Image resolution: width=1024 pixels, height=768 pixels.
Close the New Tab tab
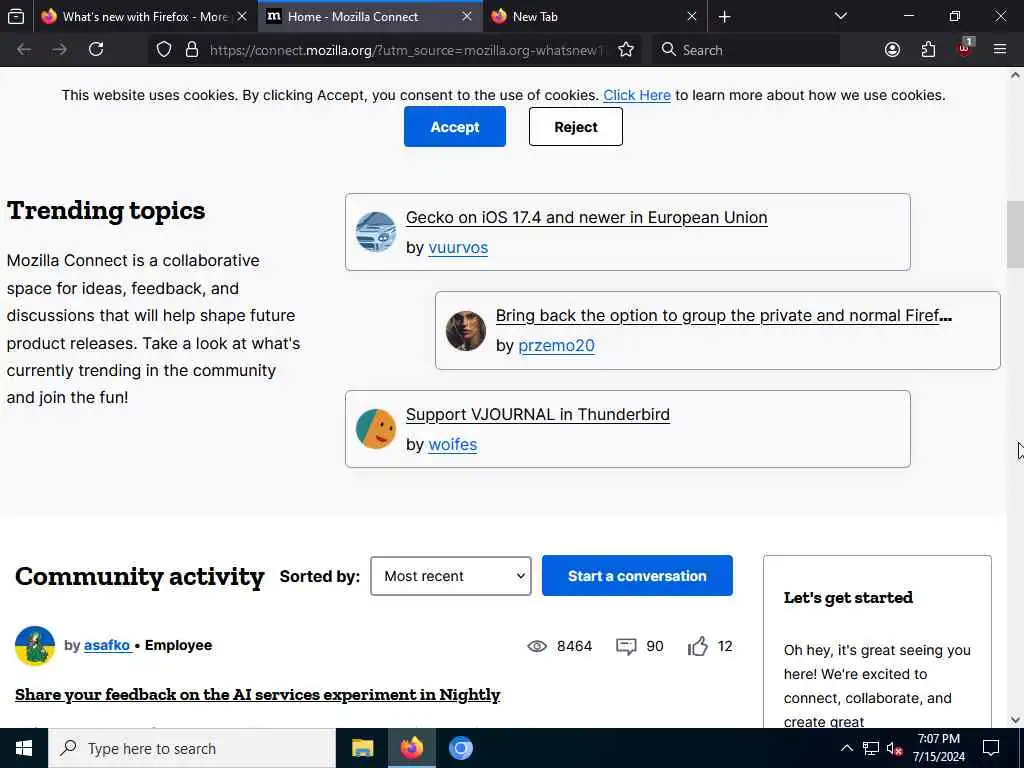[x=692, y=17]
